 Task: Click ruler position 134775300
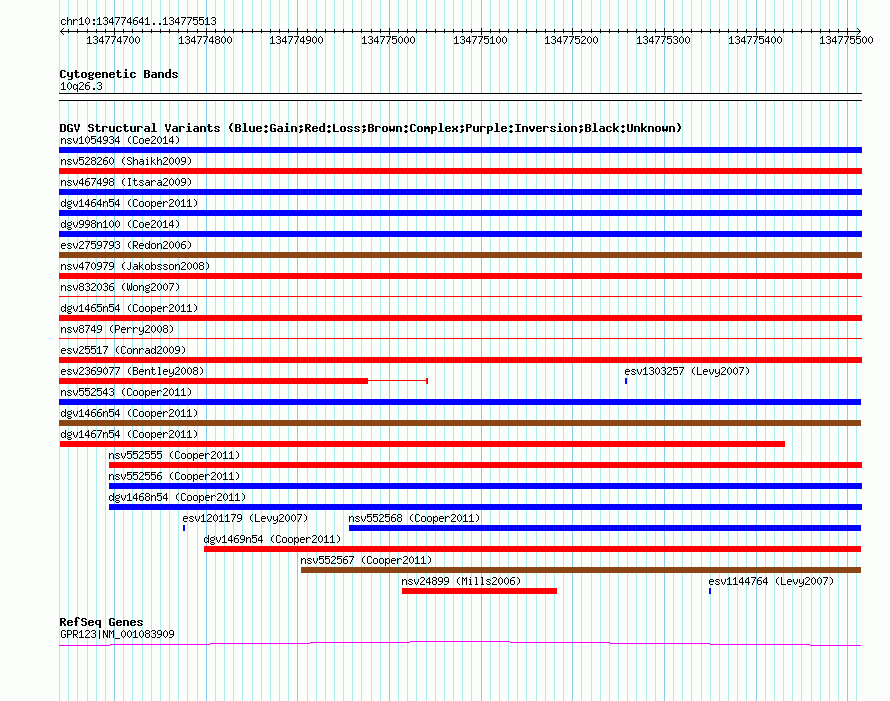(663, 40)
